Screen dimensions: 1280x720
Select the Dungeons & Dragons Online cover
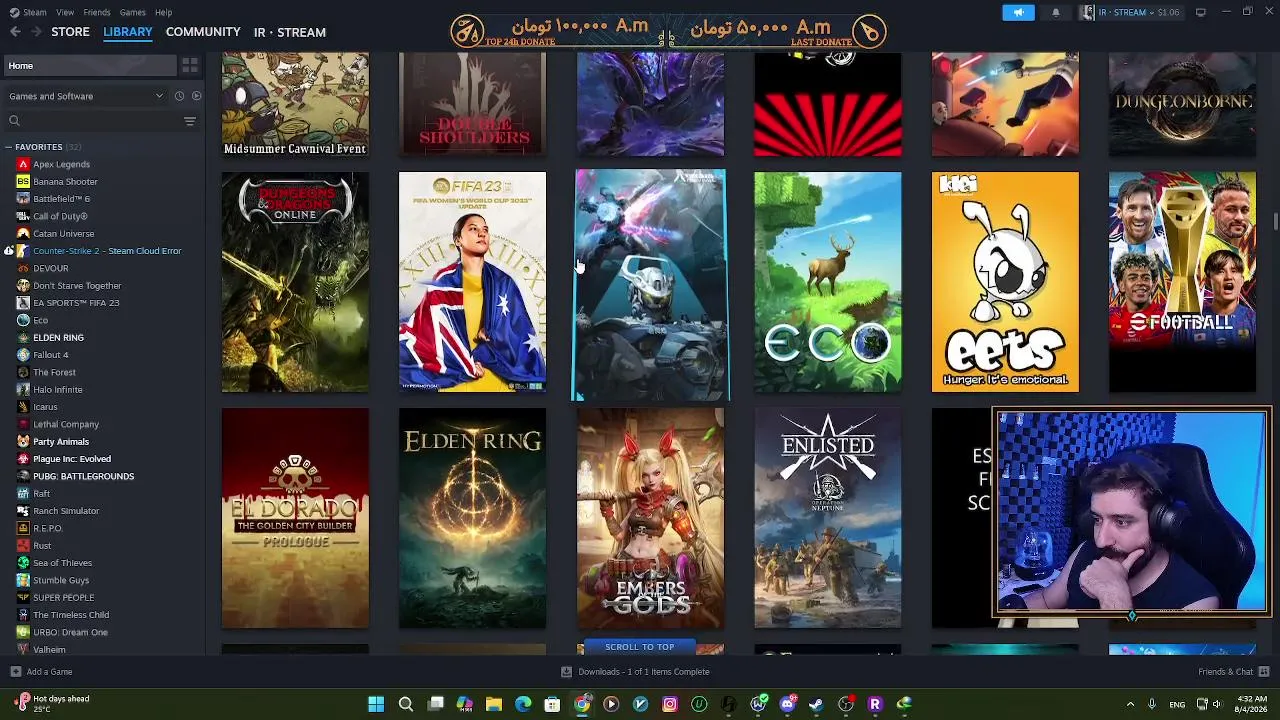(x=295, y=282)
